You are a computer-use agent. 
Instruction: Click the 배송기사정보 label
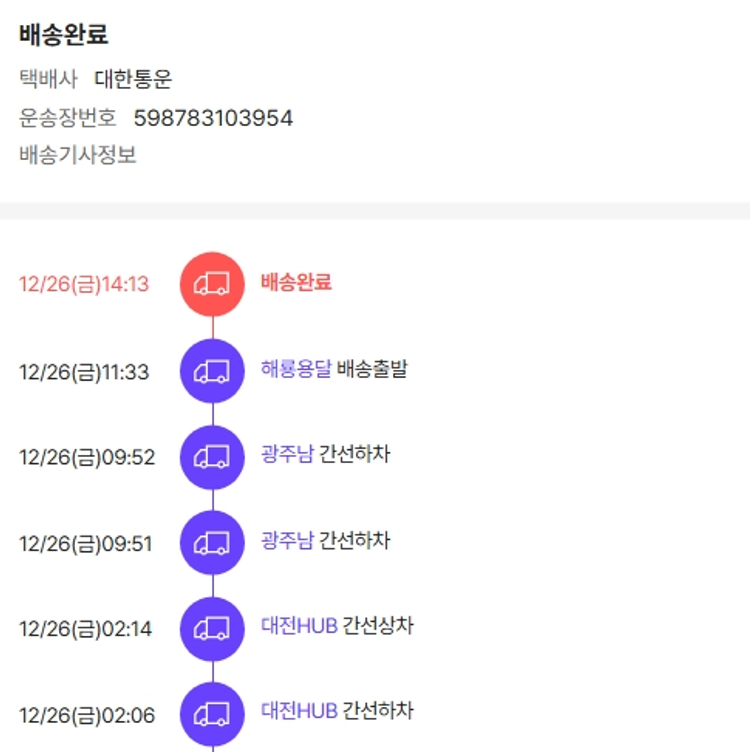[x=77, y=155]
